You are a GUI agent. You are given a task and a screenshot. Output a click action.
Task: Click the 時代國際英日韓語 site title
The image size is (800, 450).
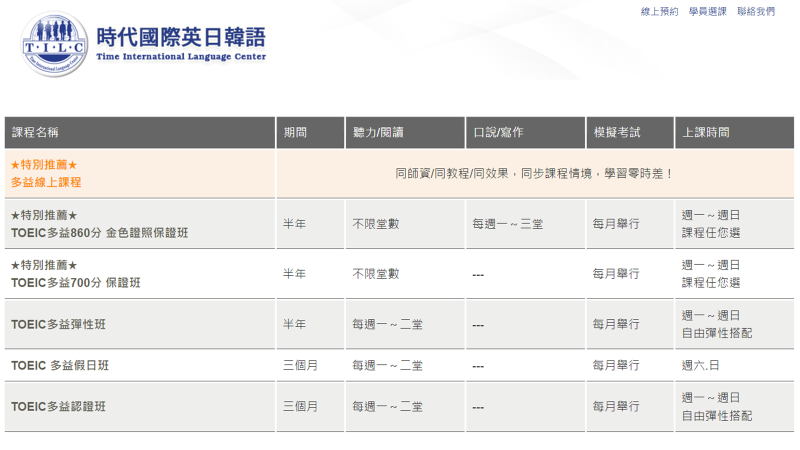click(181, 37)
